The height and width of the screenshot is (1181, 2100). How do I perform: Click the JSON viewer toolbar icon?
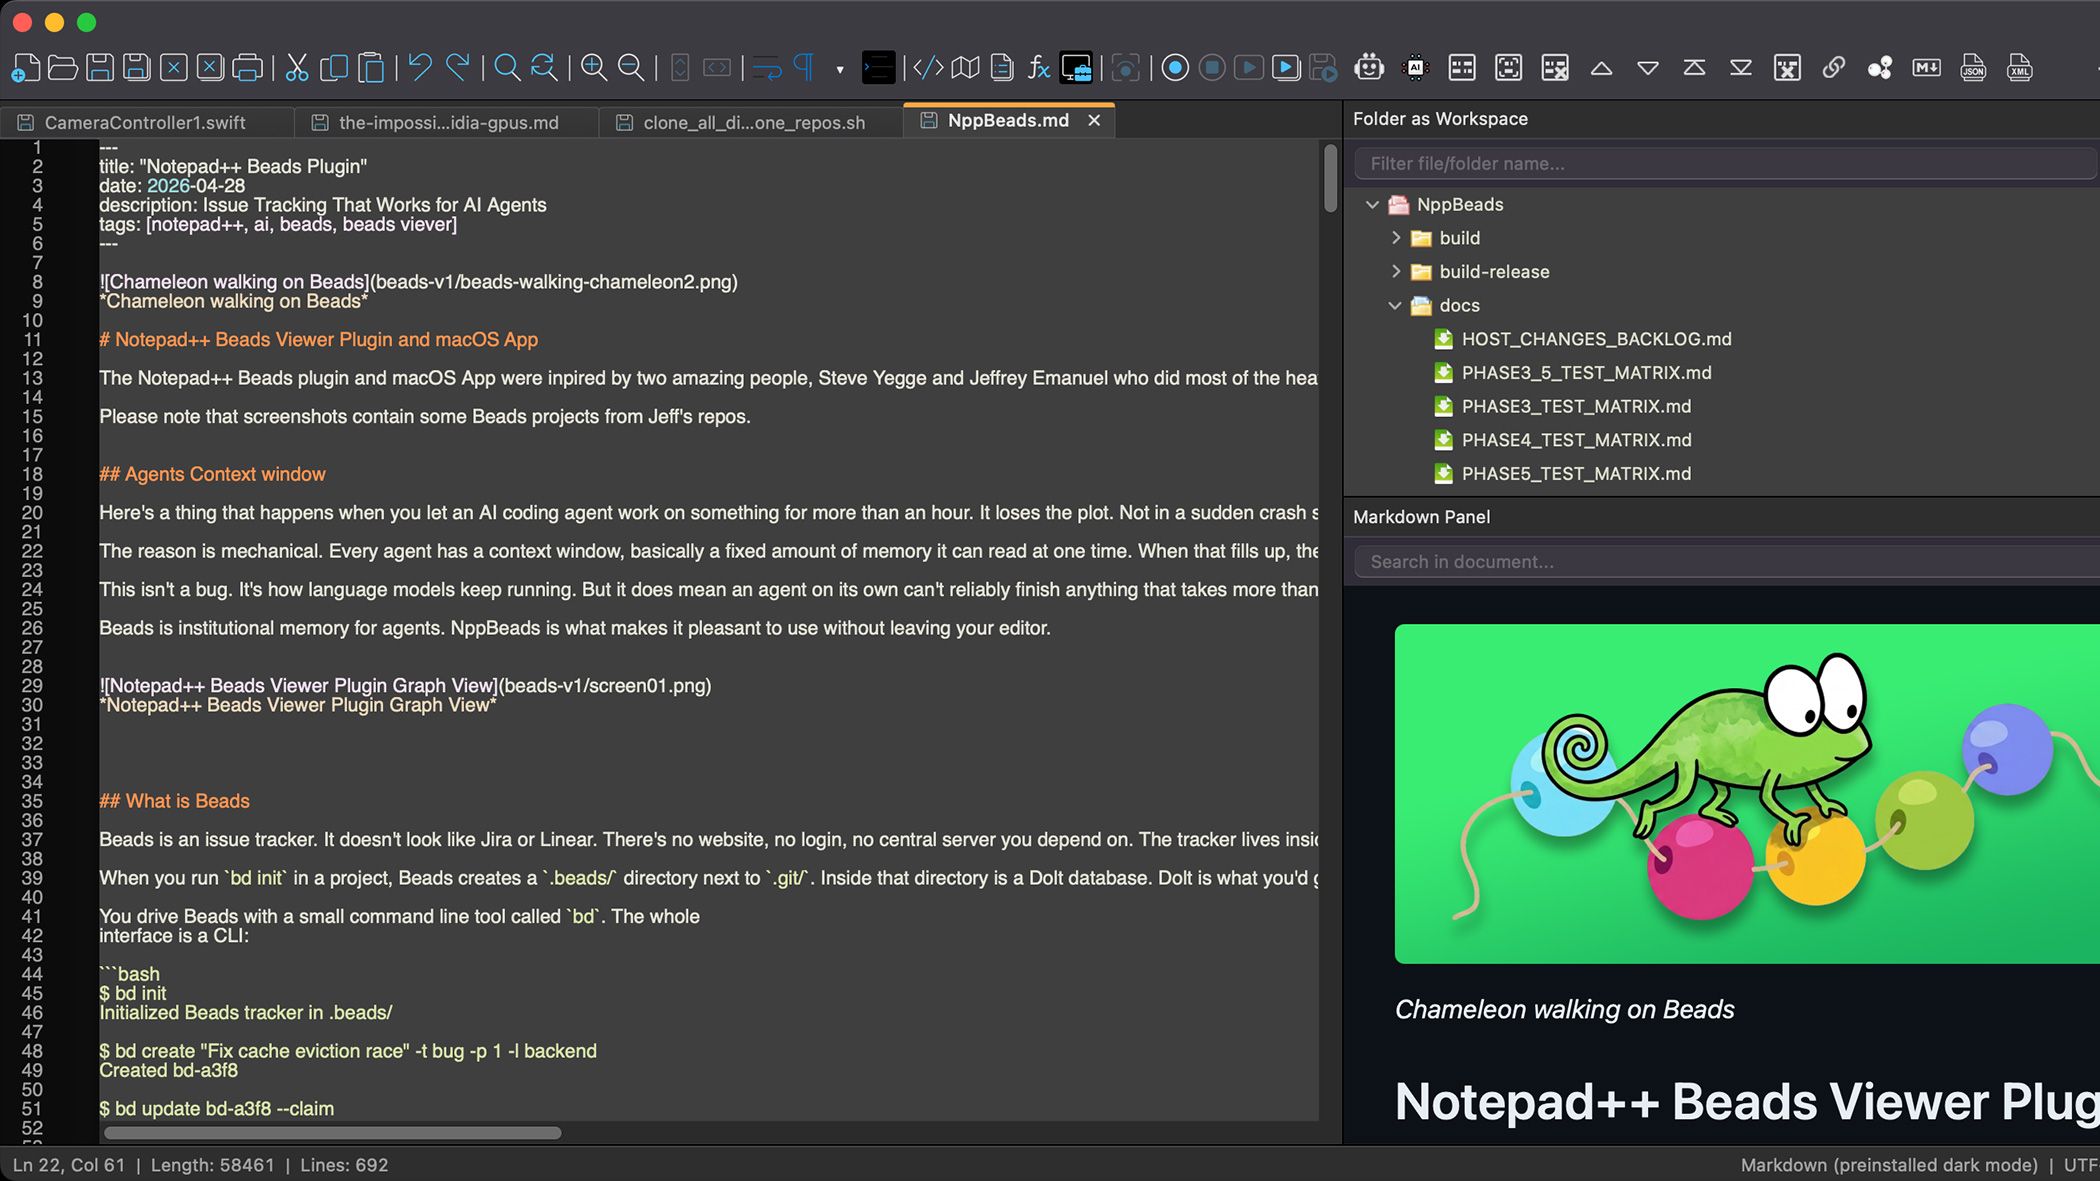pos(1973,68)
